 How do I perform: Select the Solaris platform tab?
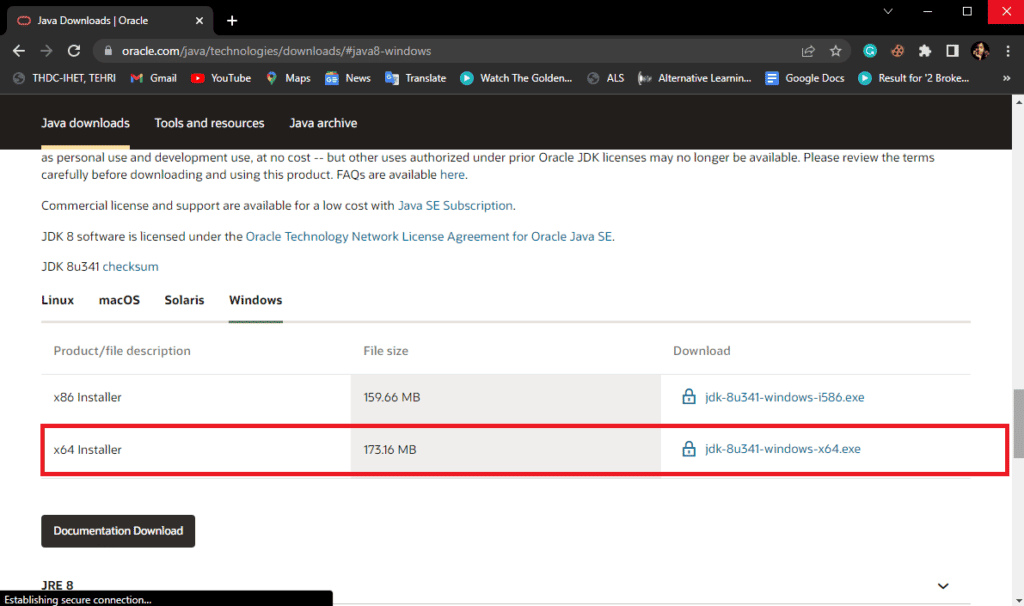[184, 300]
